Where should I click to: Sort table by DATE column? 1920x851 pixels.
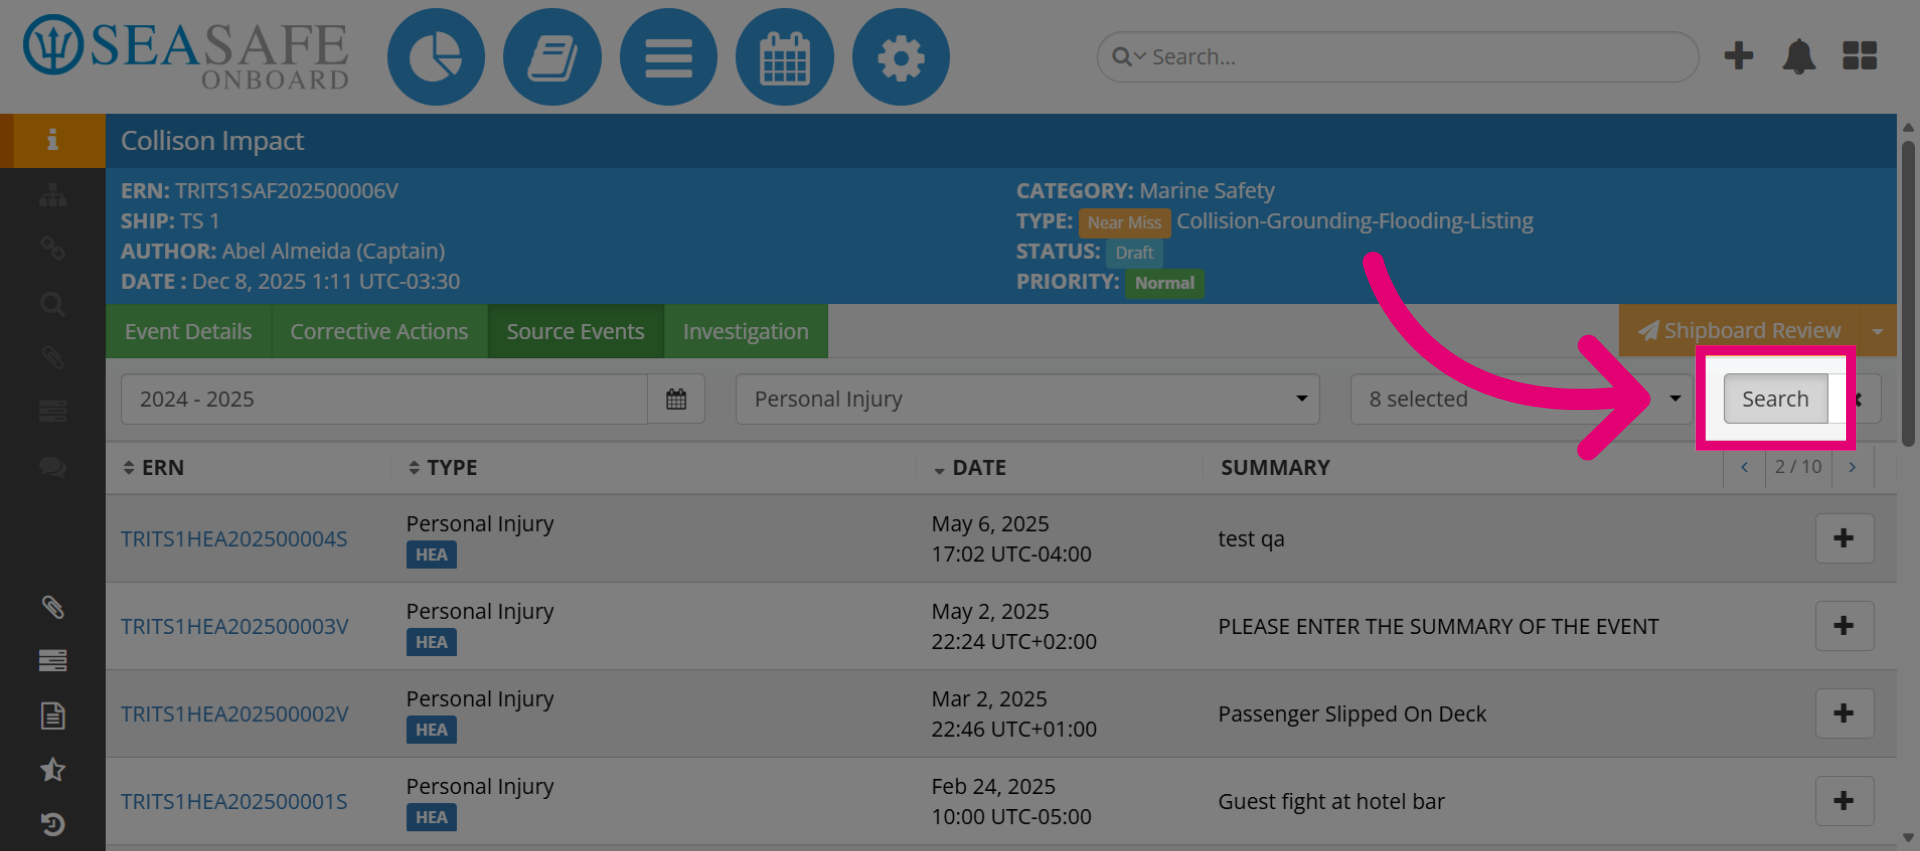[x=970, y=467]
